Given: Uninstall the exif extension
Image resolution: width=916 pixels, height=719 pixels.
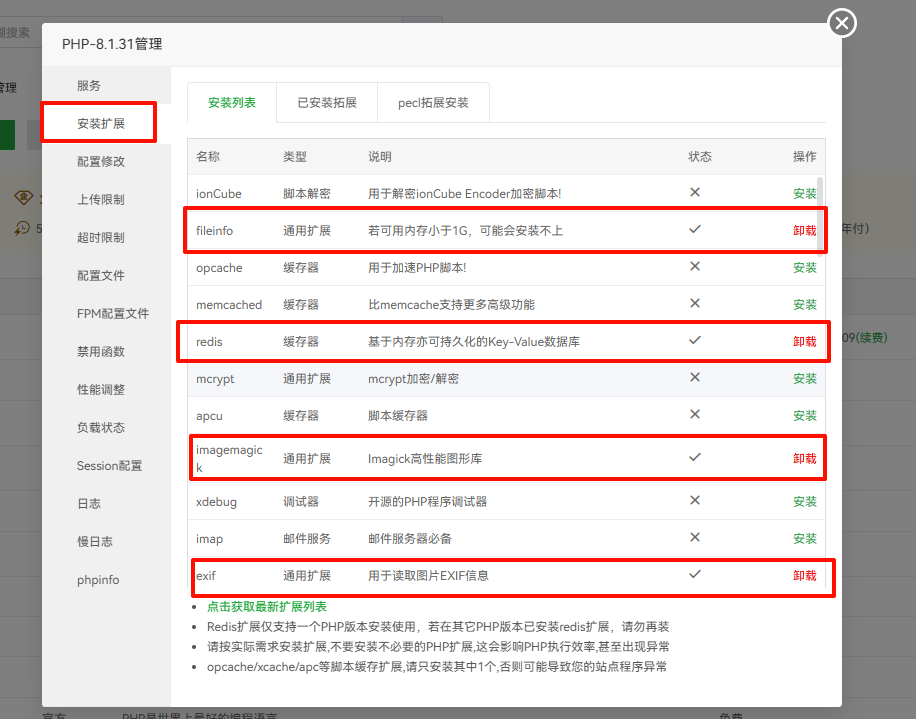Looking at the screenshot, I should (x=804, y=576).
